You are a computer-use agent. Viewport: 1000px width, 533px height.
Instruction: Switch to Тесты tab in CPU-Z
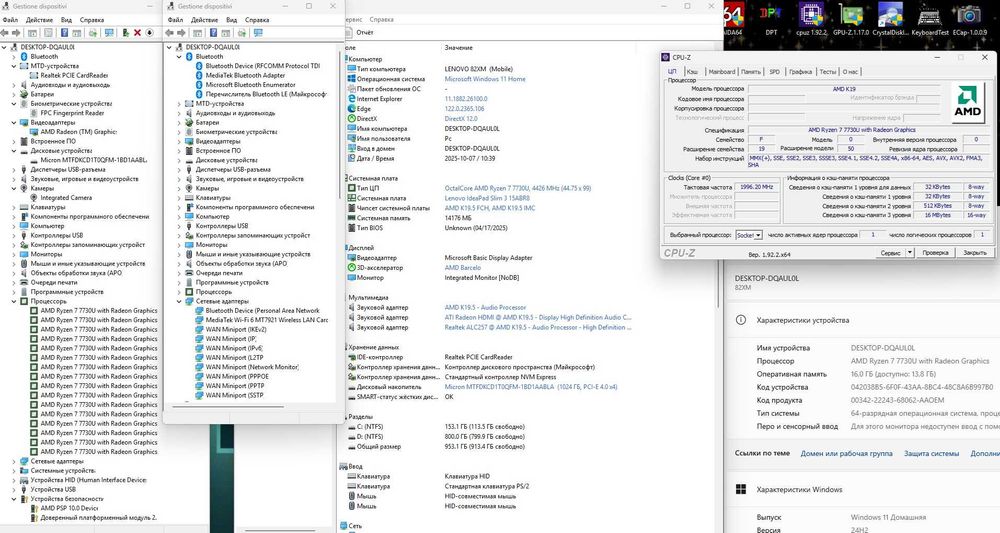pos(827,72)
